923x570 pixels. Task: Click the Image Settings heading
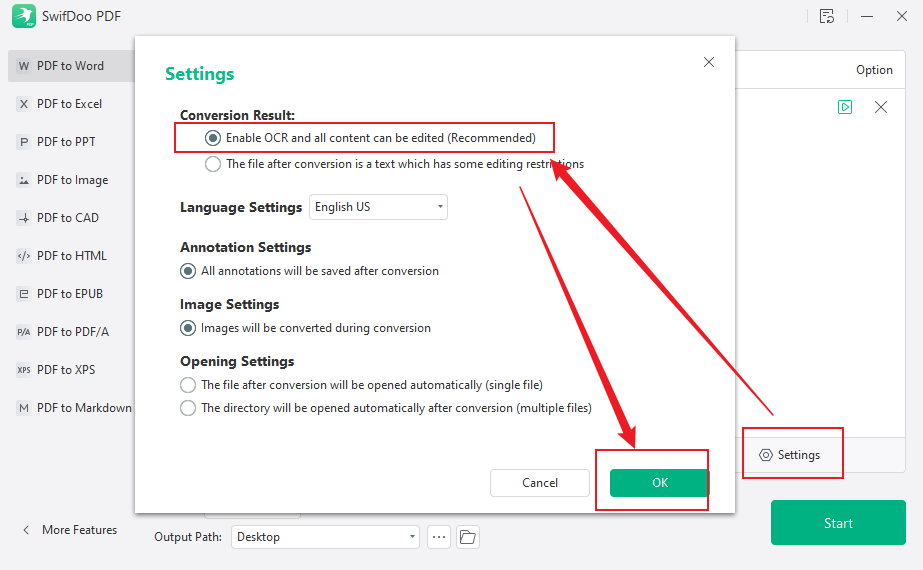point(230,304)
